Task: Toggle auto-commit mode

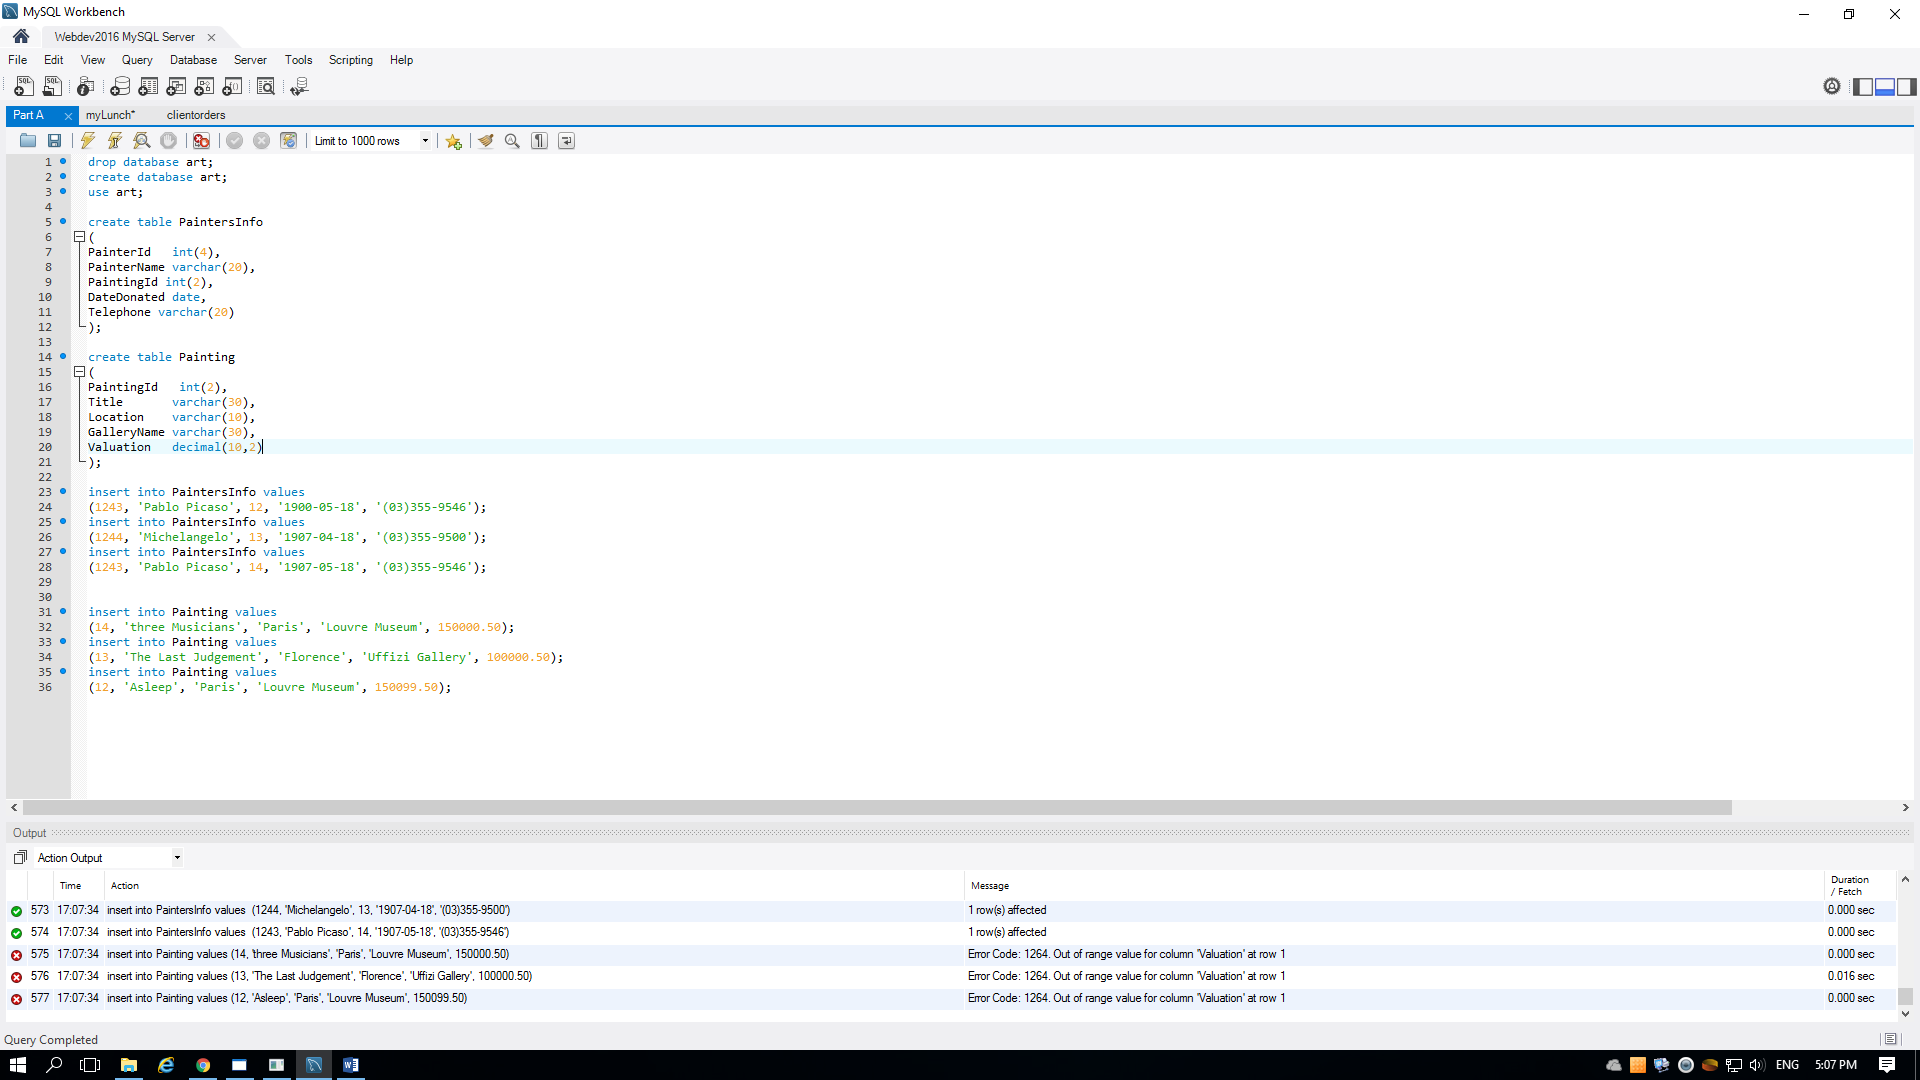Action: (x=288, y=141)
